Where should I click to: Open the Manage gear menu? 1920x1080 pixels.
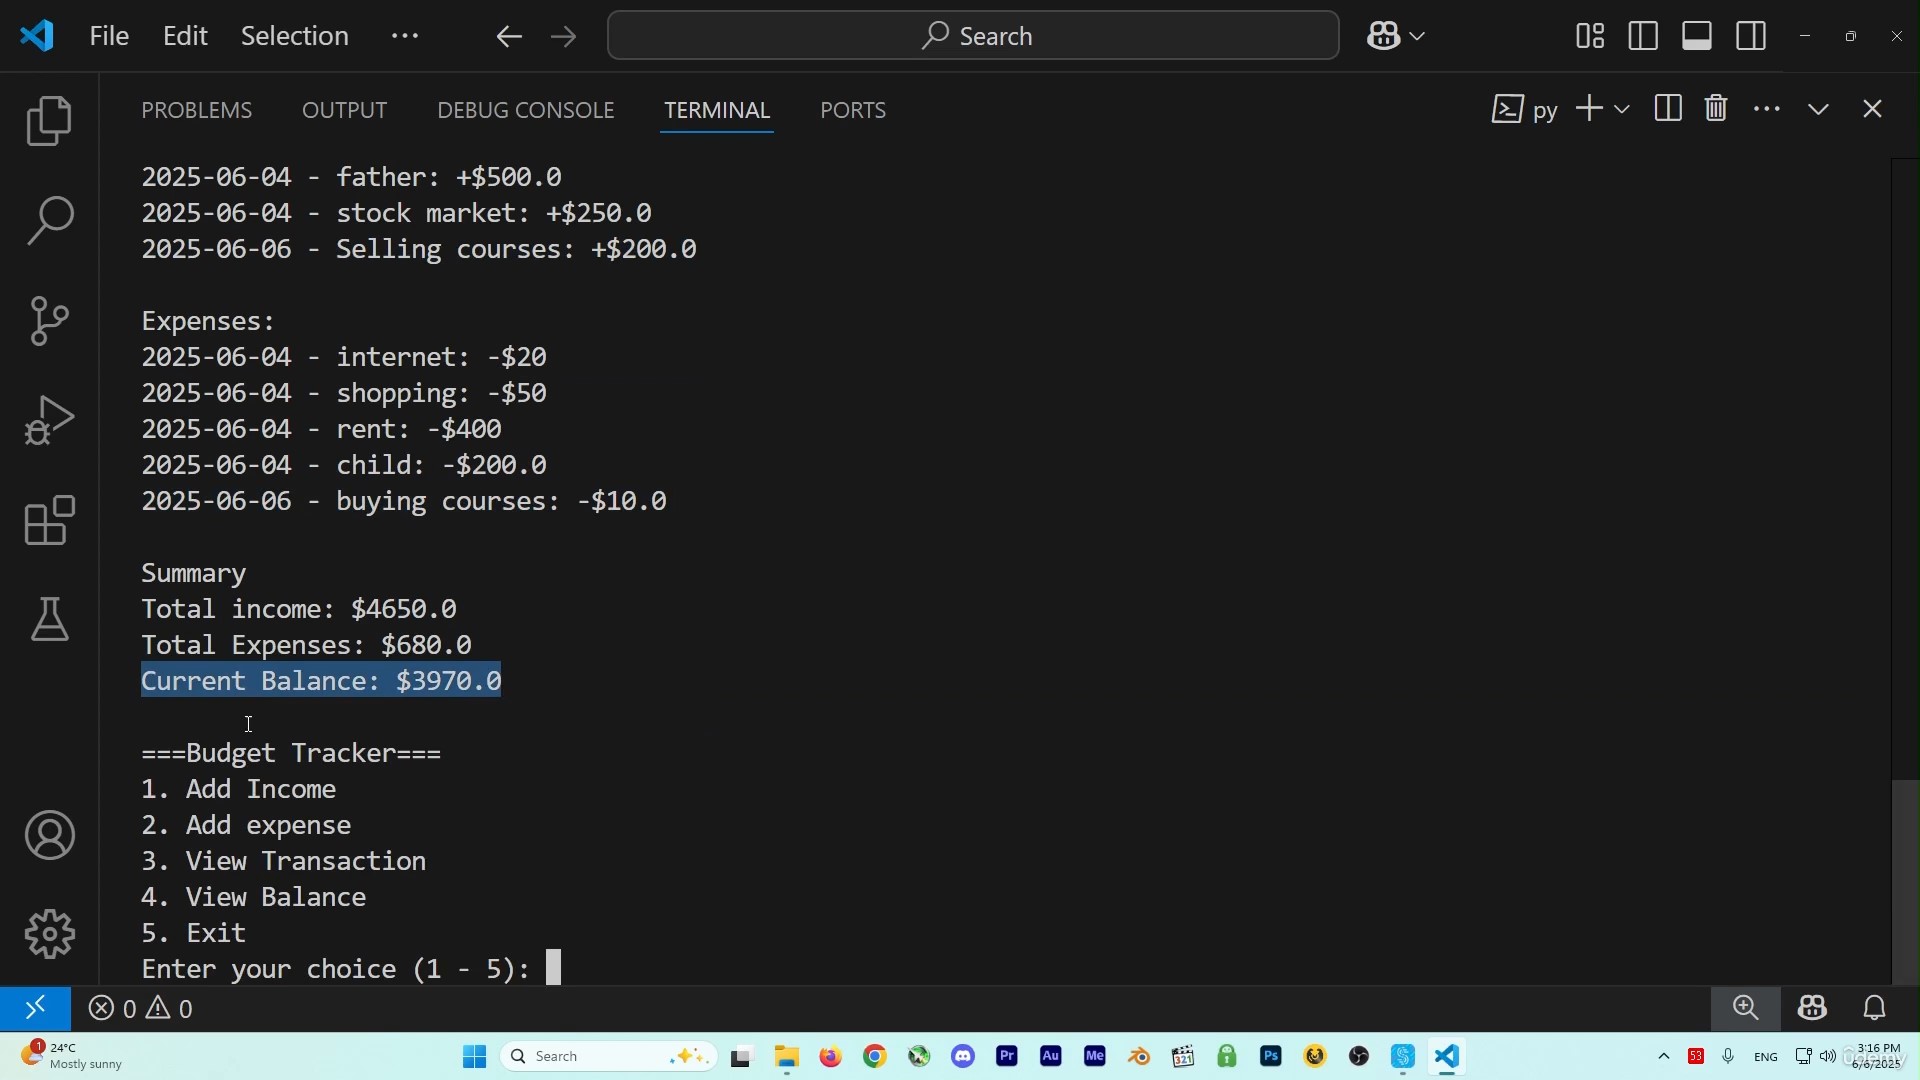click(x=49, y=934)
